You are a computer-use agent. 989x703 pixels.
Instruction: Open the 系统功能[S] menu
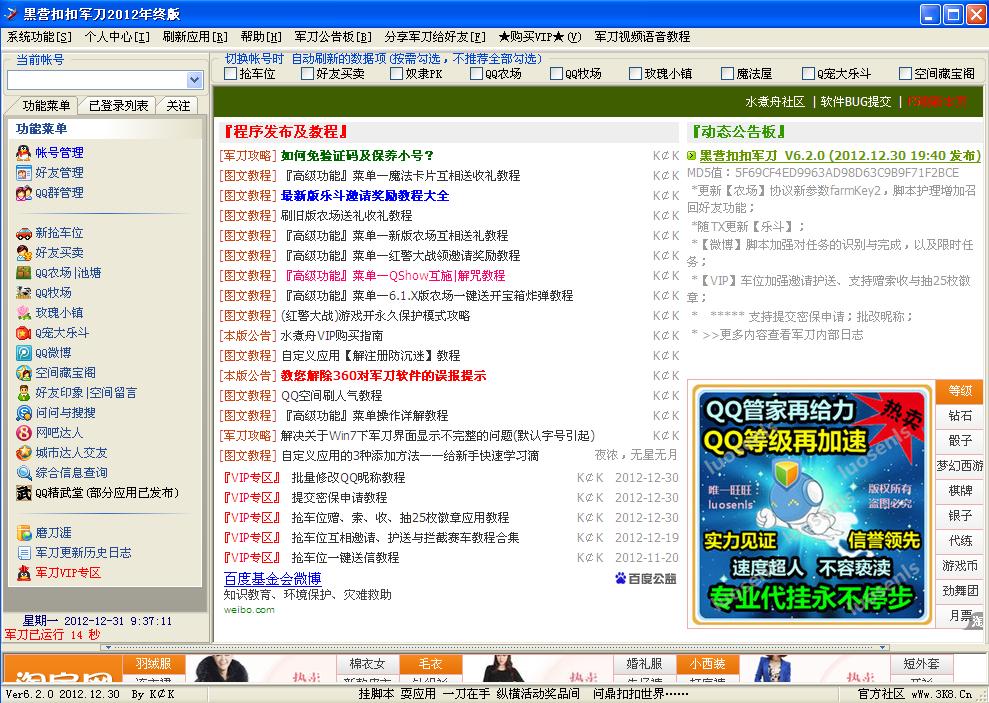pos(39,37)
